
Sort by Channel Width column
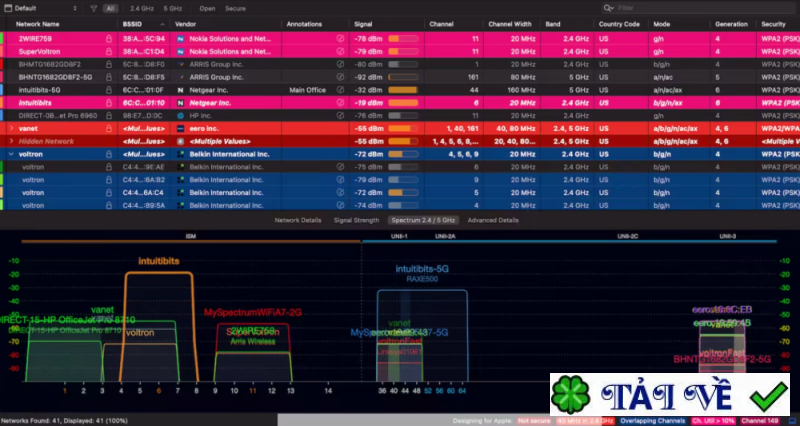(x=510, y=24)
